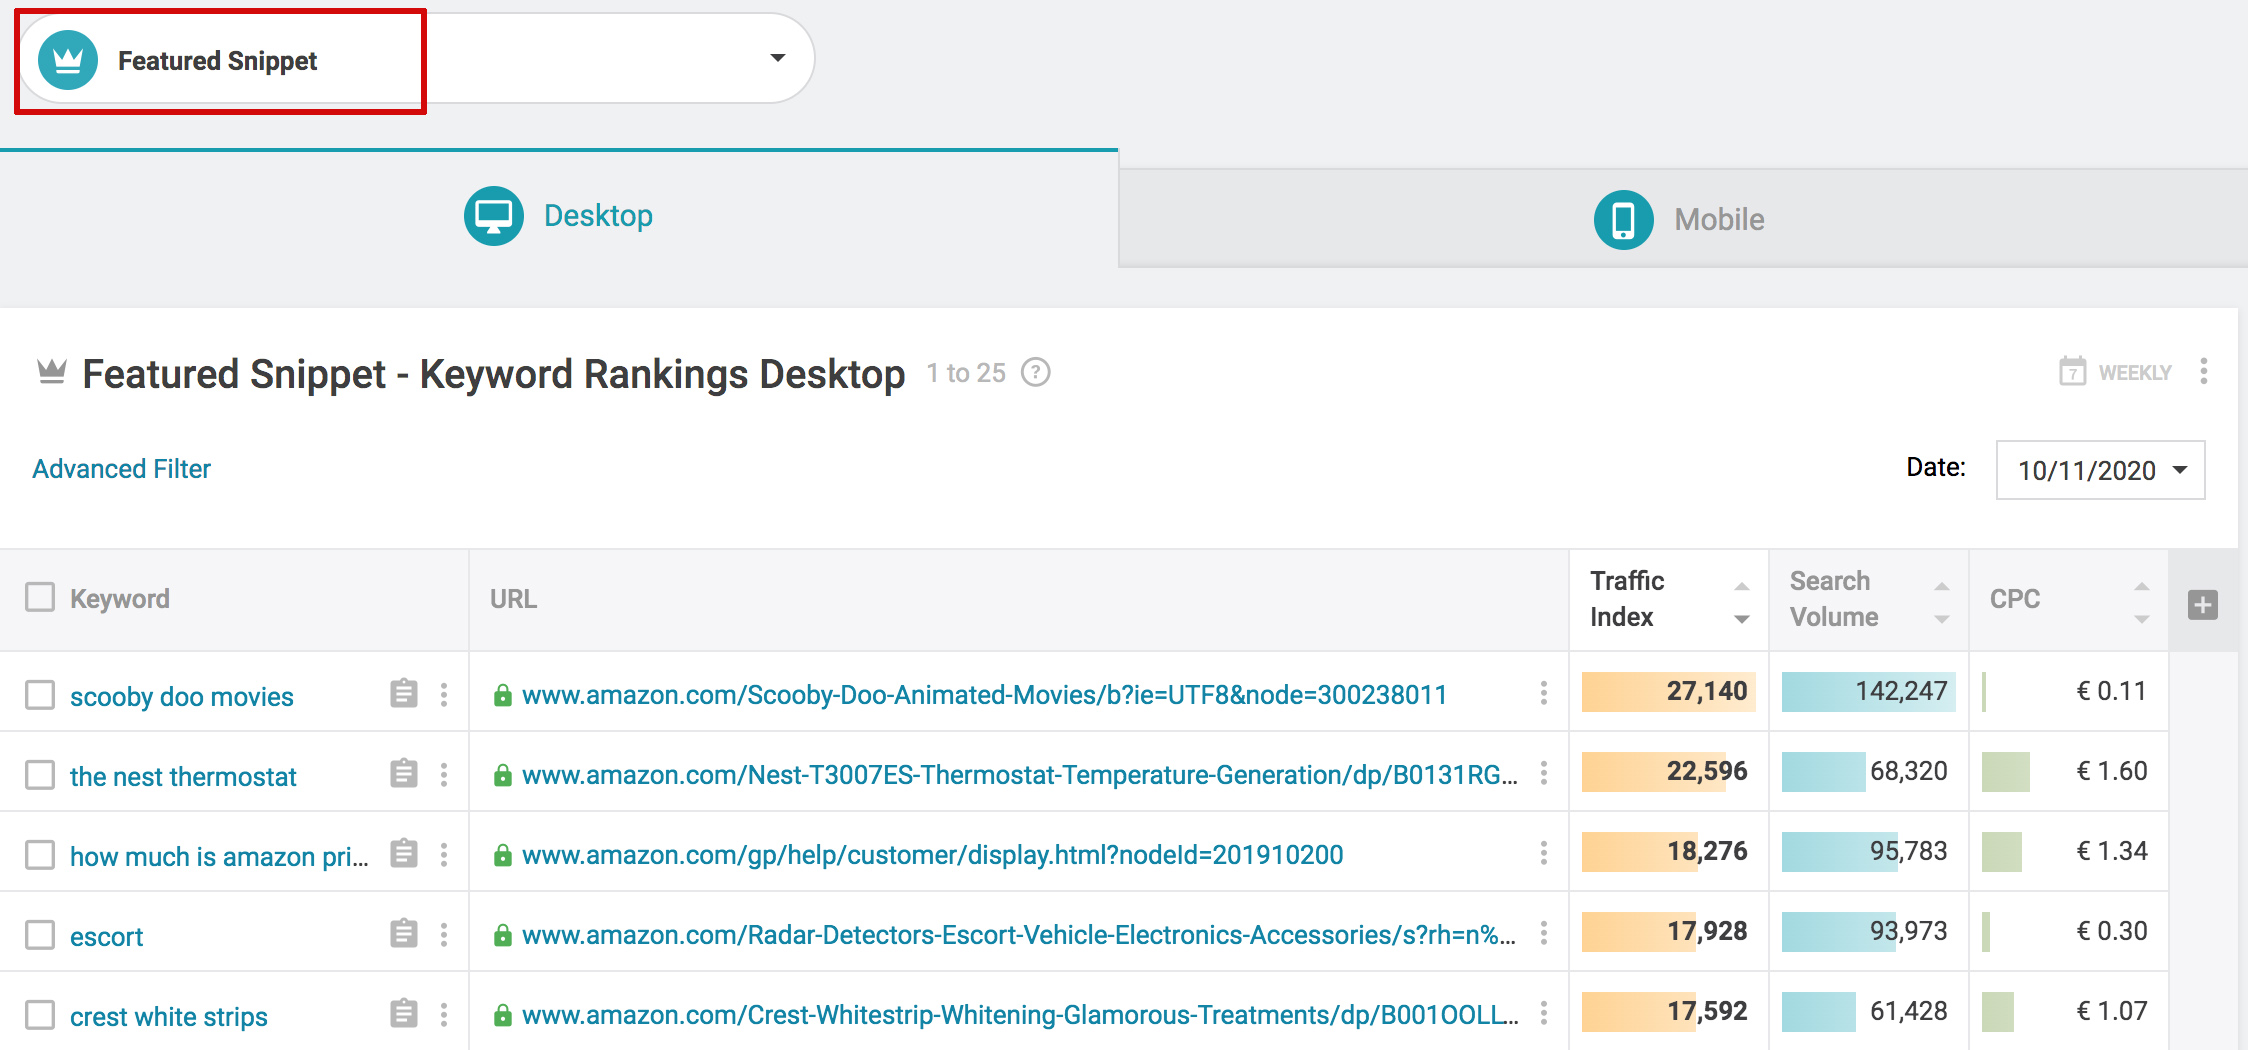Add a column with the plus icon

(2202, 604)
